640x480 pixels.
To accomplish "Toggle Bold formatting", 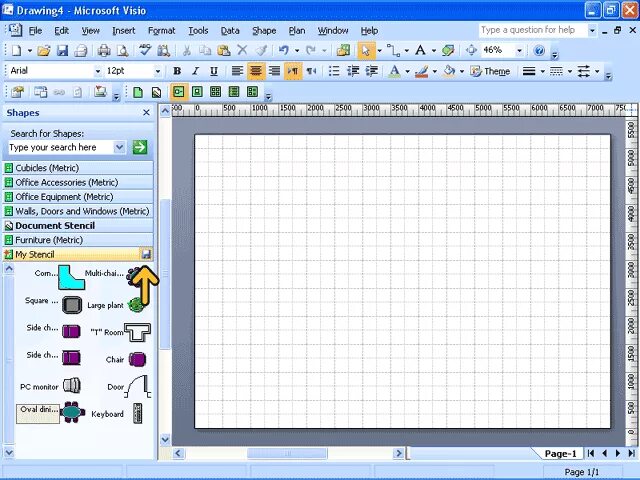I will pos(177,71).
